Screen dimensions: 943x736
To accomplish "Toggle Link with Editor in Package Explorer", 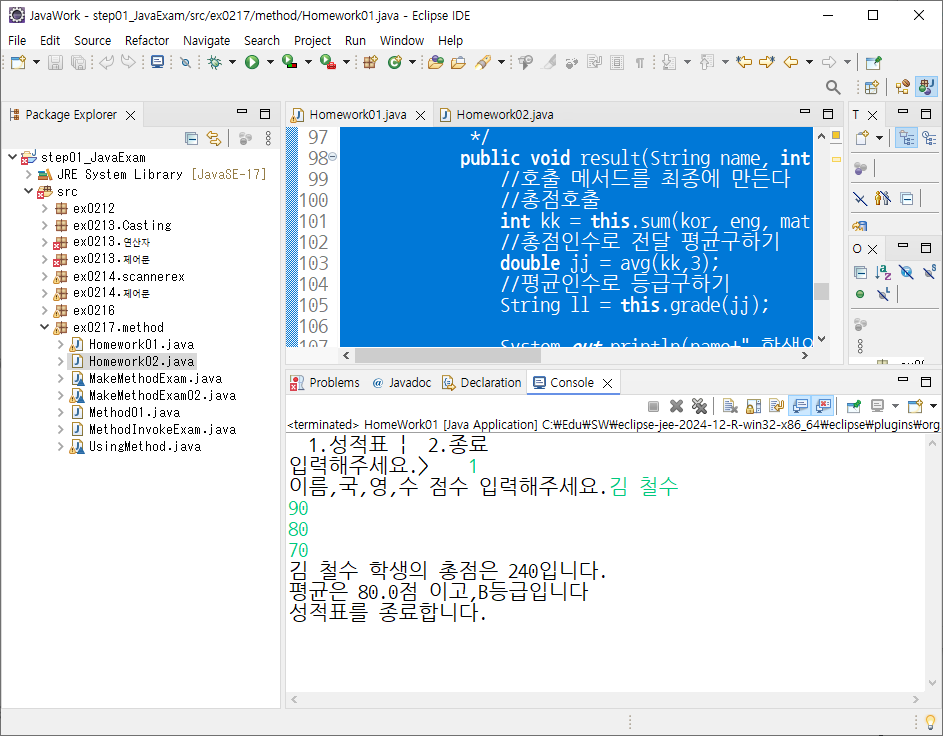I will [x=214, y=138].
